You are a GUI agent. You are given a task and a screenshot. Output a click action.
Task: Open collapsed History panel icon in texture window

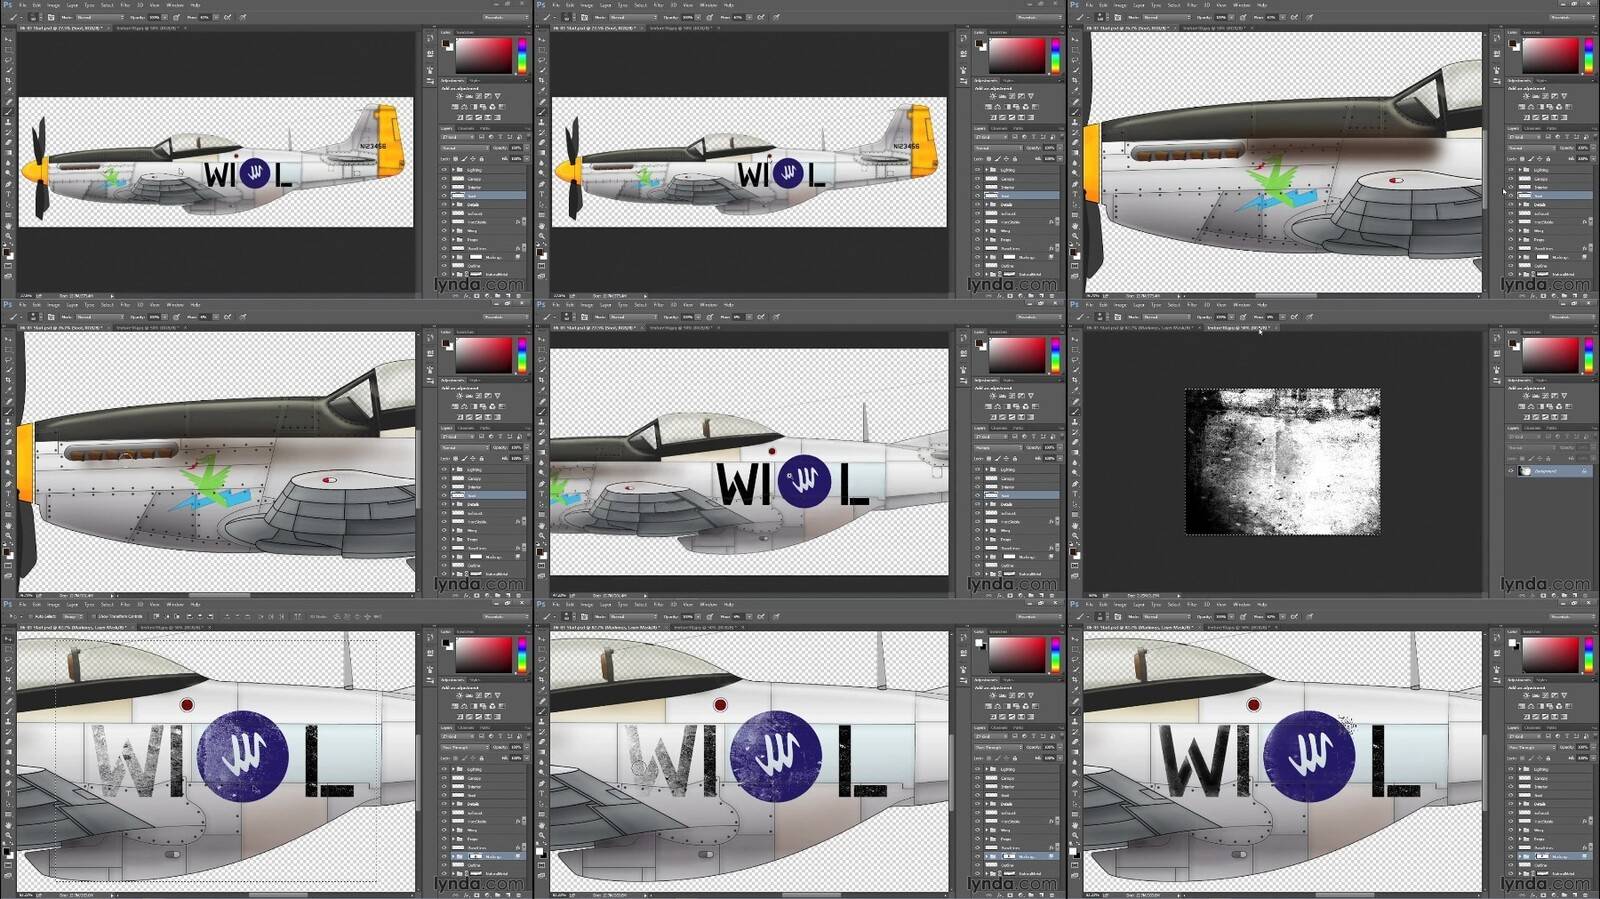click(x=1497, y=338)
